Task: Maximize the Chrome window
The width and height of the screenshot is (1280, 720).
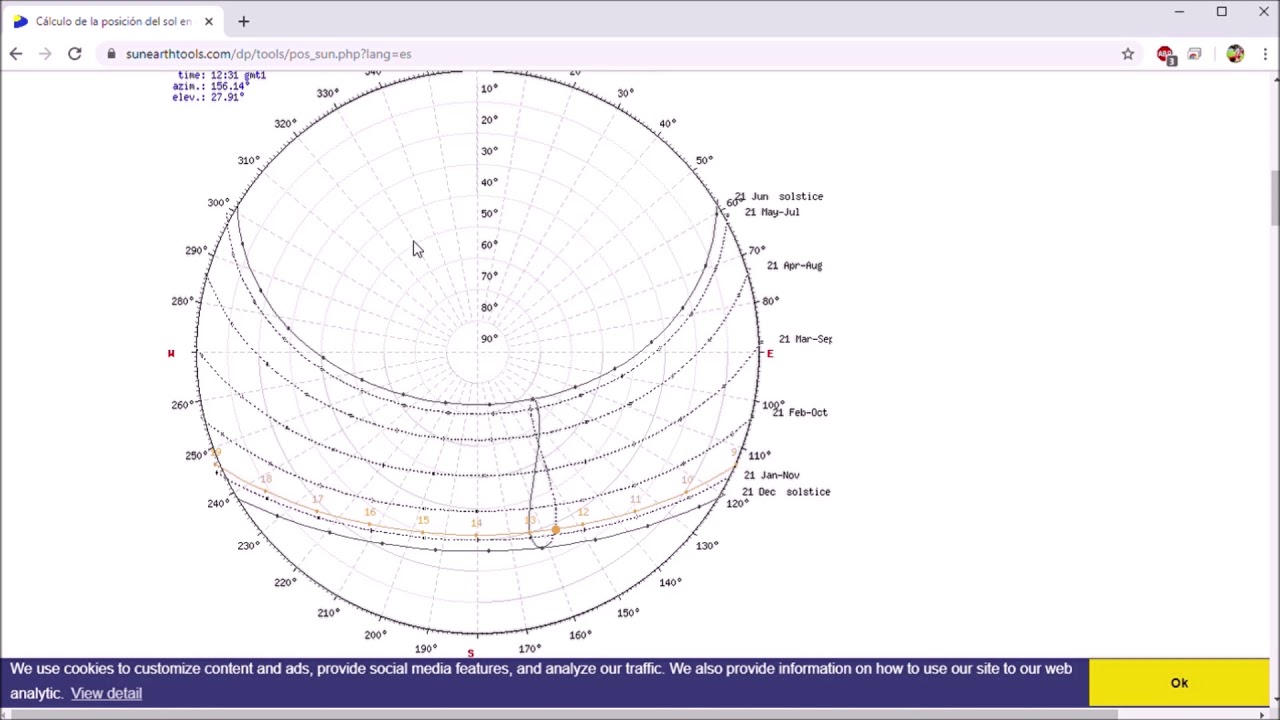Action: click(1221, 12)
